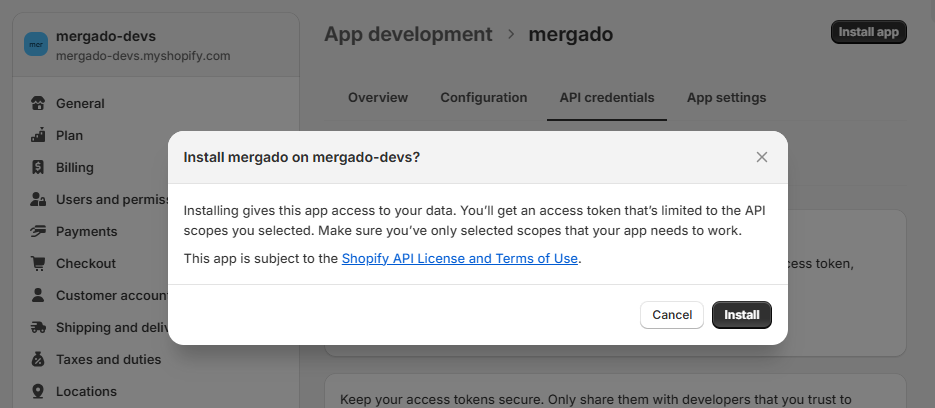Open Locations via the pin icon
The image size is (935, 408).
tap(38, 391)
